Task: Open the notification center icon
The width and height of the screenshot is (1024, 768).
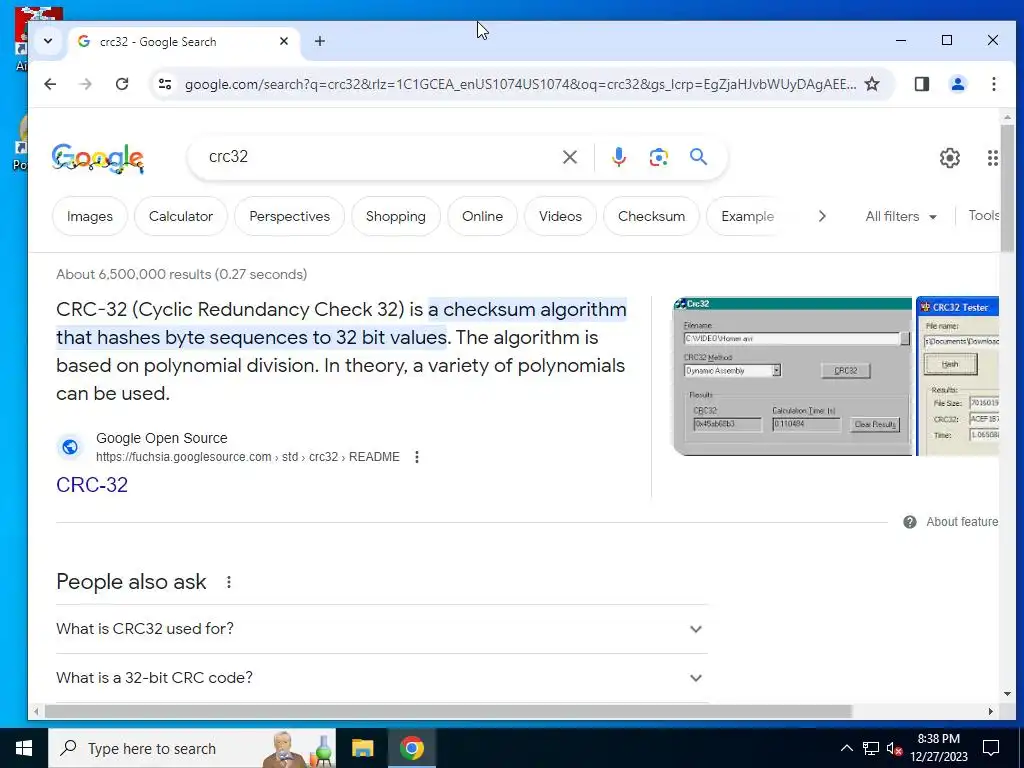Action: (x=991, y=748)
